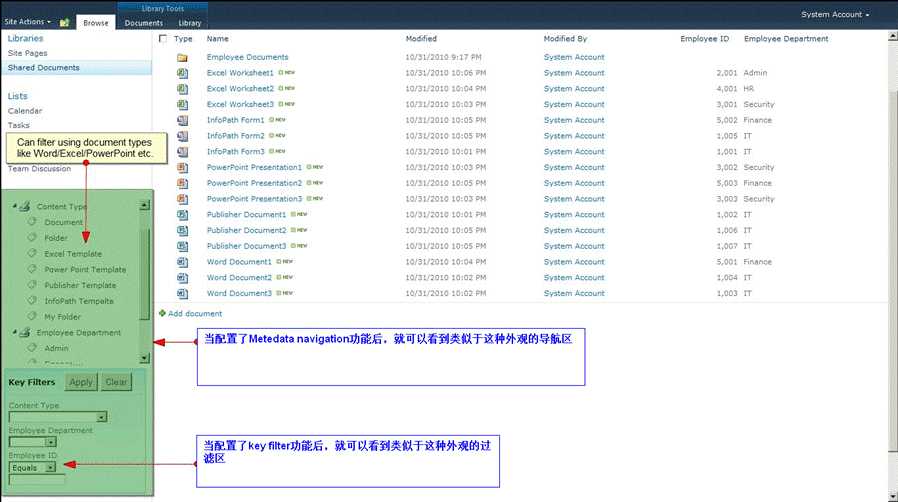
Task: Click the tag icon beside Excel Template
Action: tap(32, 253)
